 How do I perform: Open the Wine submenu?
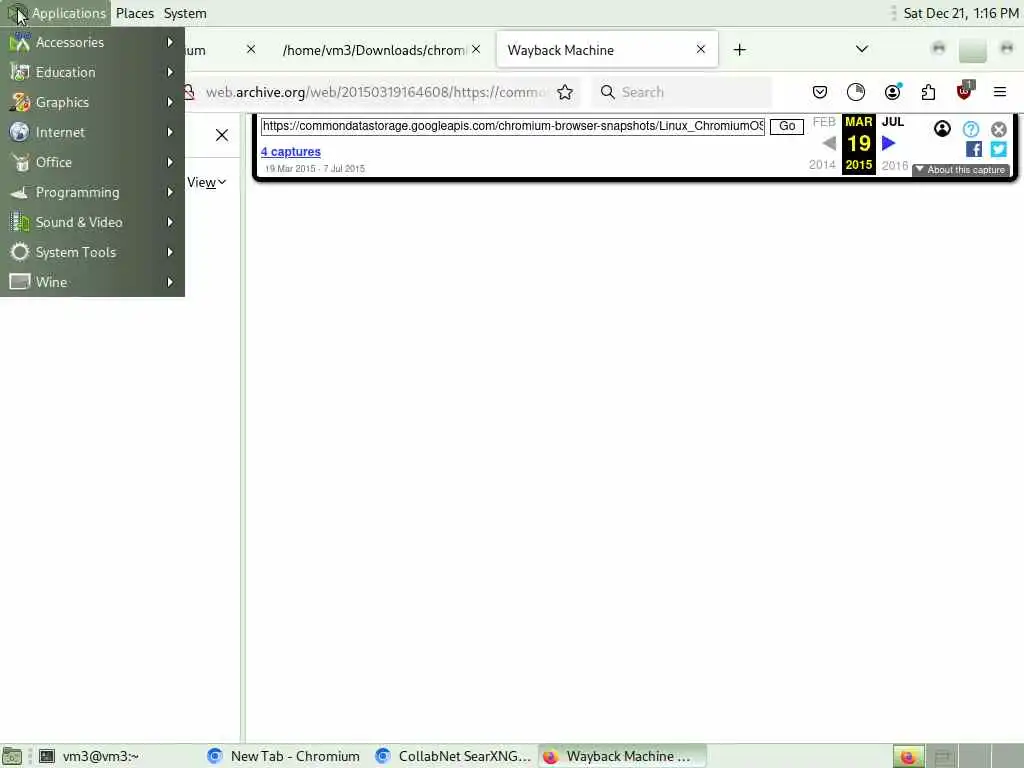click(92, 282)
